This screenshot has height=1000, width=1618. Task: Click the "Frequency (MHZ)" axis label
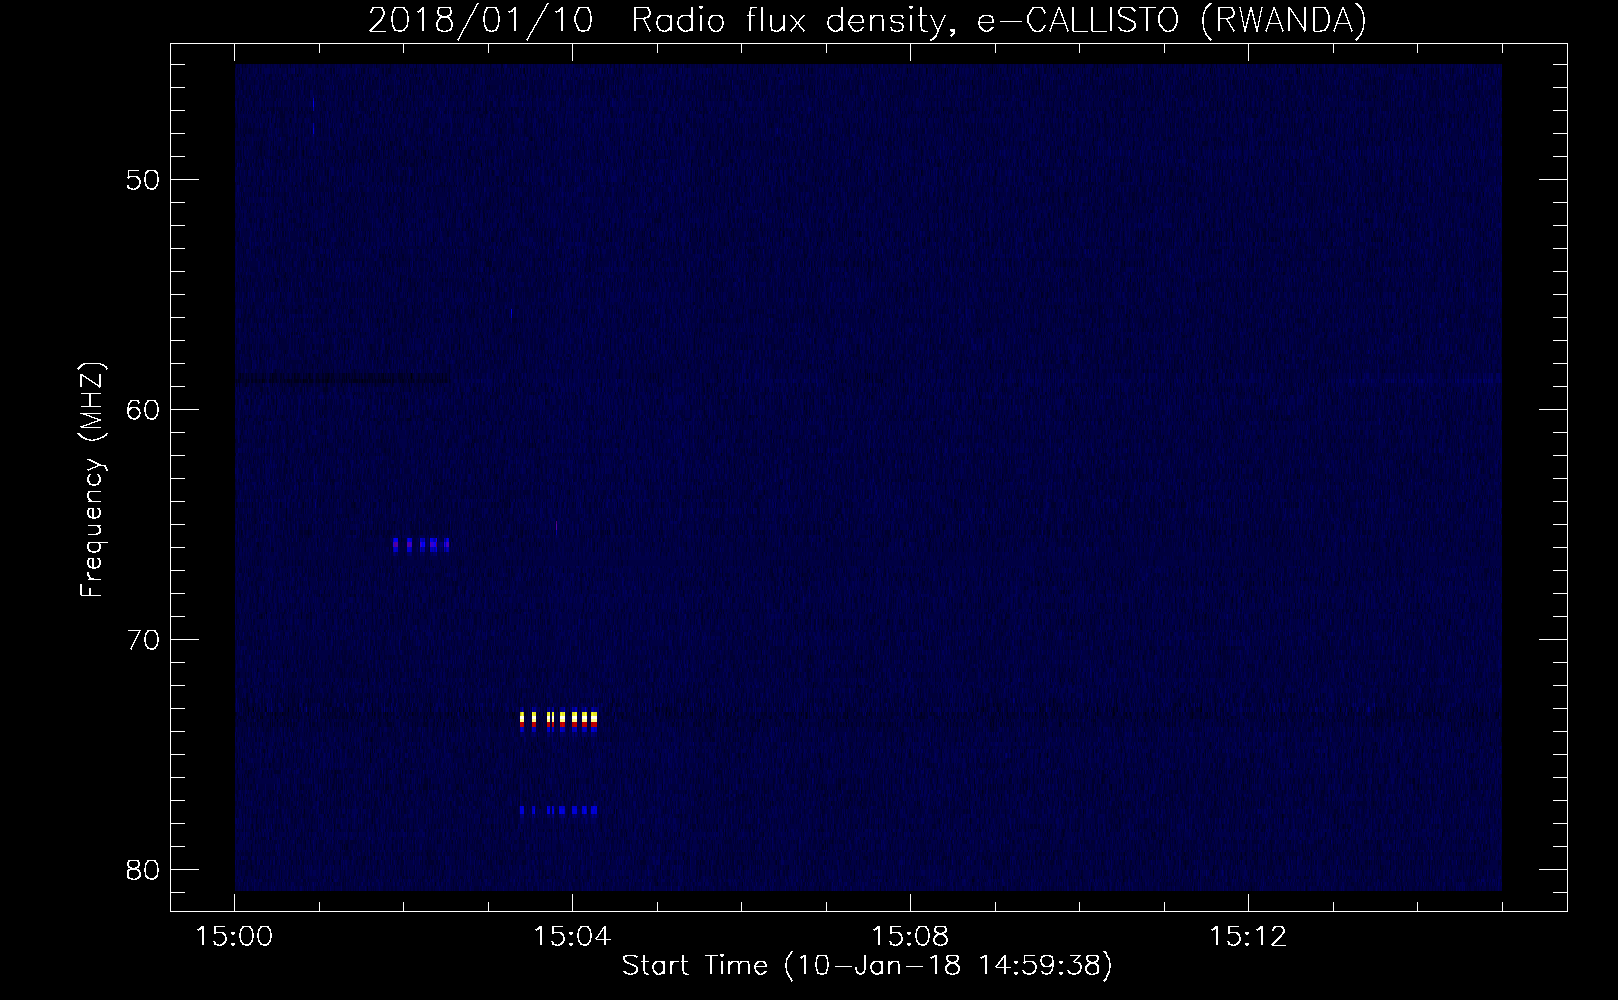pyautogui.click(x=92, y=480)
